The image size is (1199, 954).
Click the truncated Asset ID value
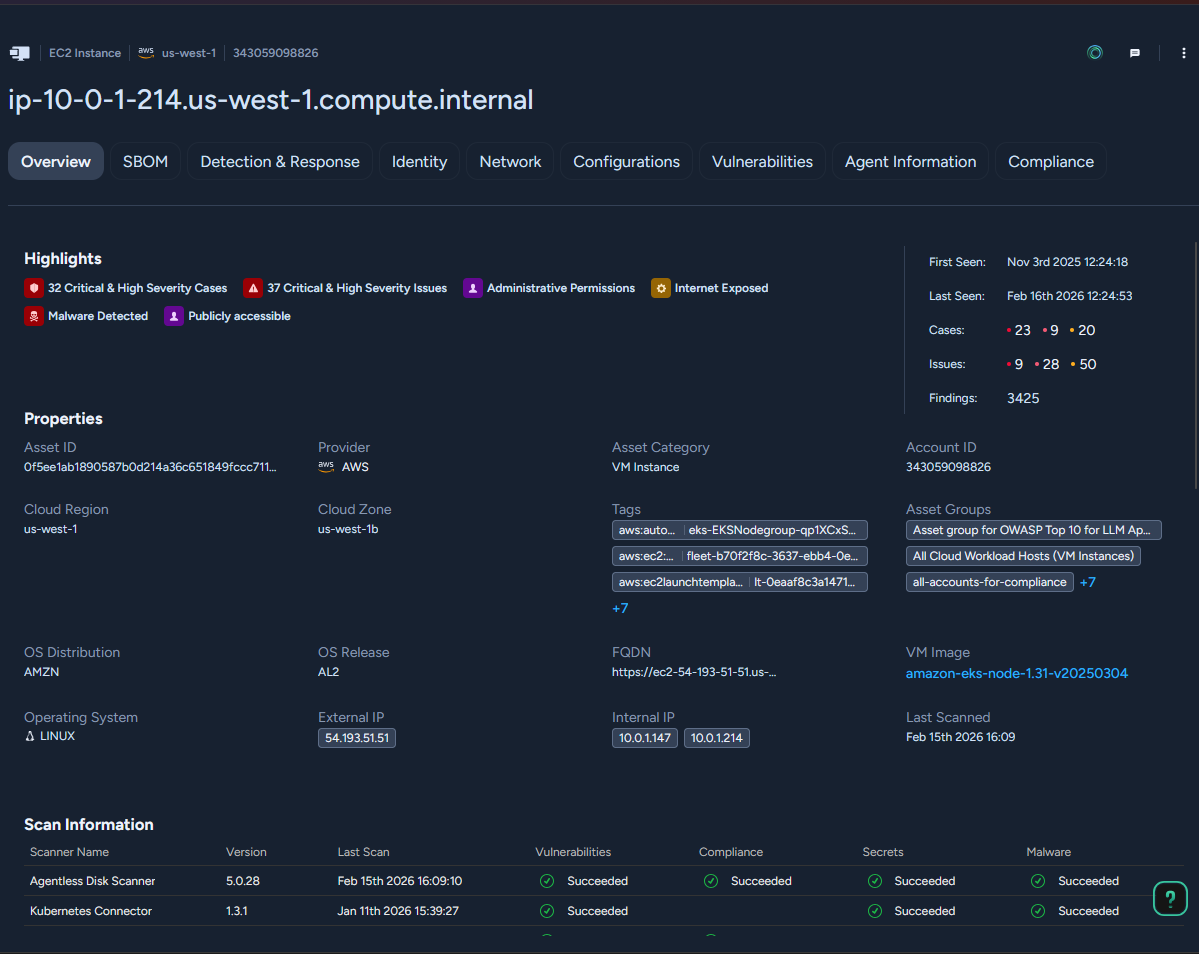click(150, 467)
